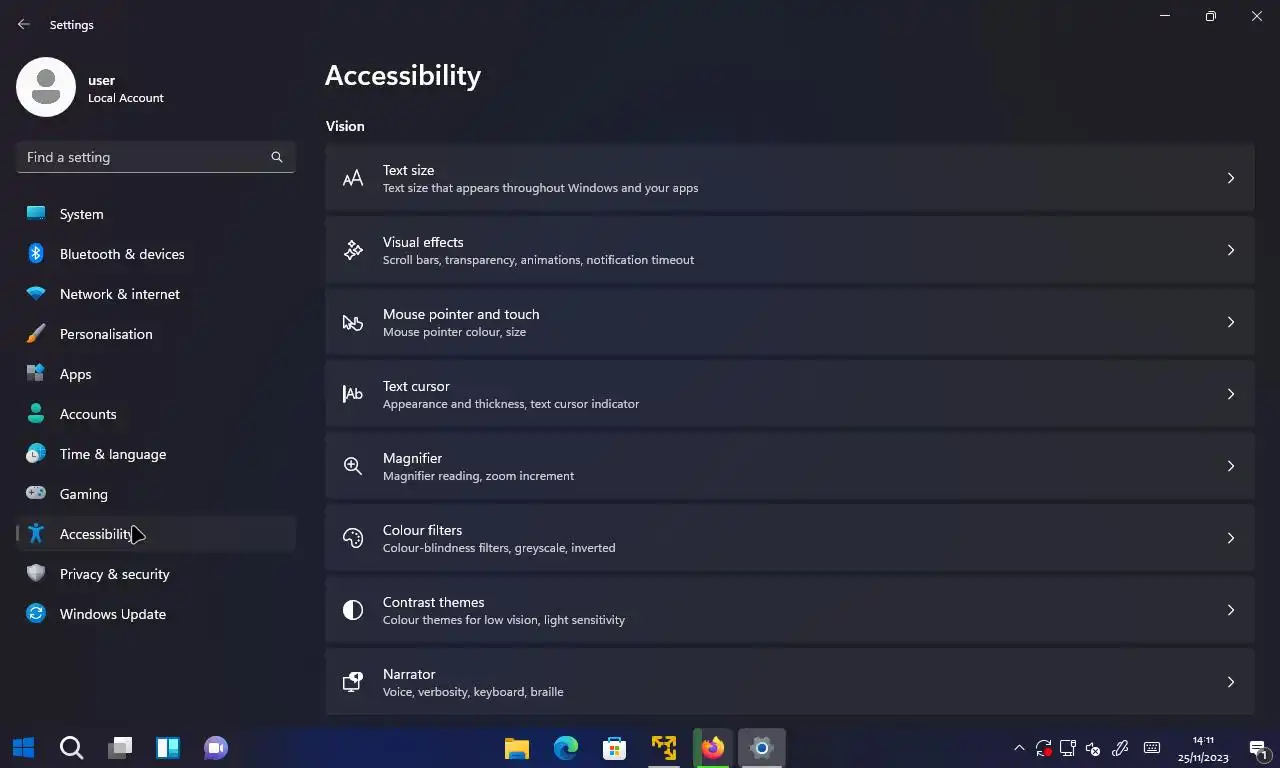This screenshot has width=1280, height=768.
Task: Open the clock and date 14:11
Action: click(1203, 748)
